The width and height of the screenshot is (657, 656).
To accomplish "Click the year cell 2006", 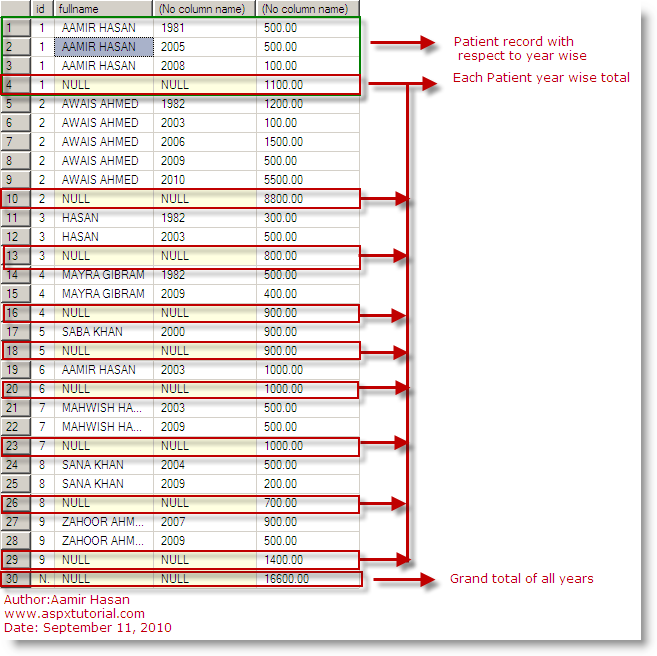I will [205, 142].
